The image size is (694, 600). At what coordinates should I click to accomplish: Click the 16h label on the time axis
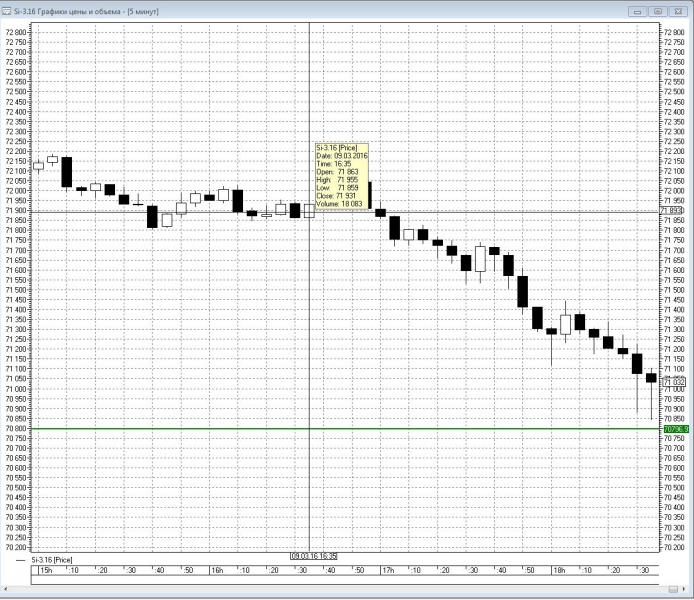pyautogui.click(x=217, y=570)
